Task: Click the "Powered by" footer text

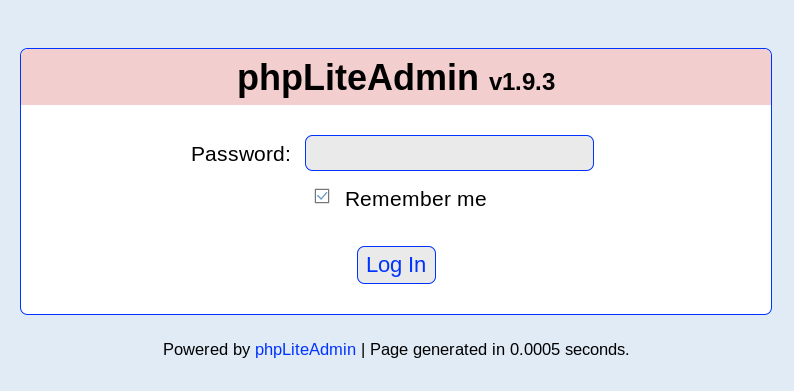Action: click(x=207, y=349)
